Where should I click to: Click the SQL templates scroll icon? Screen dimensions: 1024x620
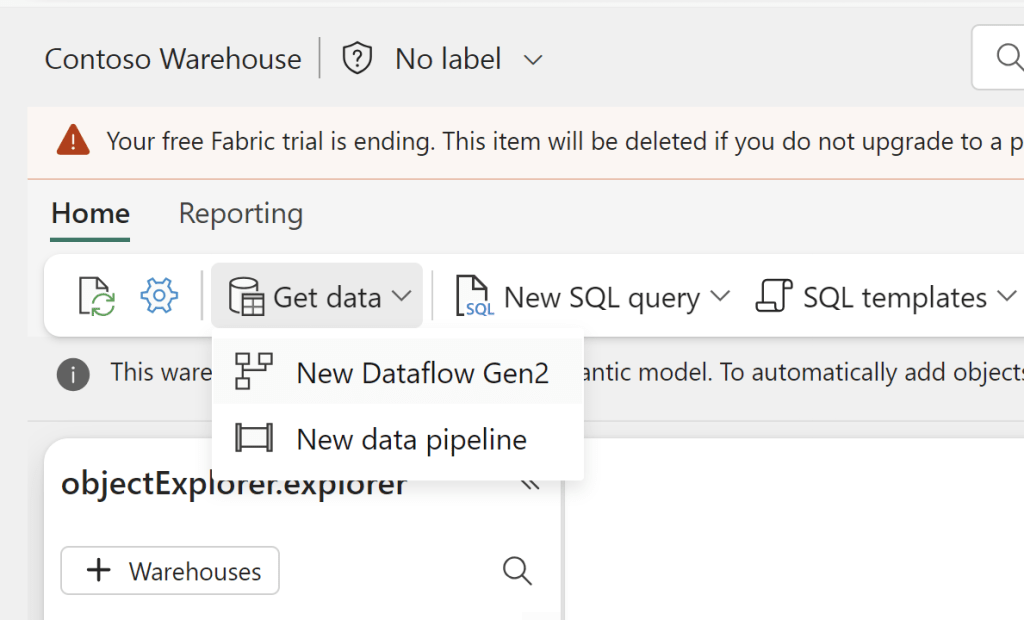coord(774,297)
